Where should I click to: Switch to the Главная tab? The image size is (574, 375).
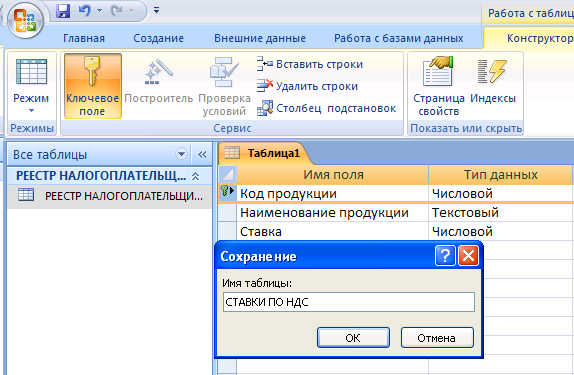(84, 38)
